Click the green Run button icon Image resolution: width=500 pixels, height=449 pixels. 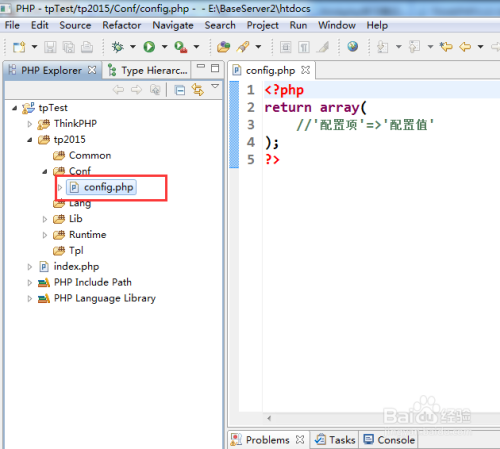click(149, 47)
